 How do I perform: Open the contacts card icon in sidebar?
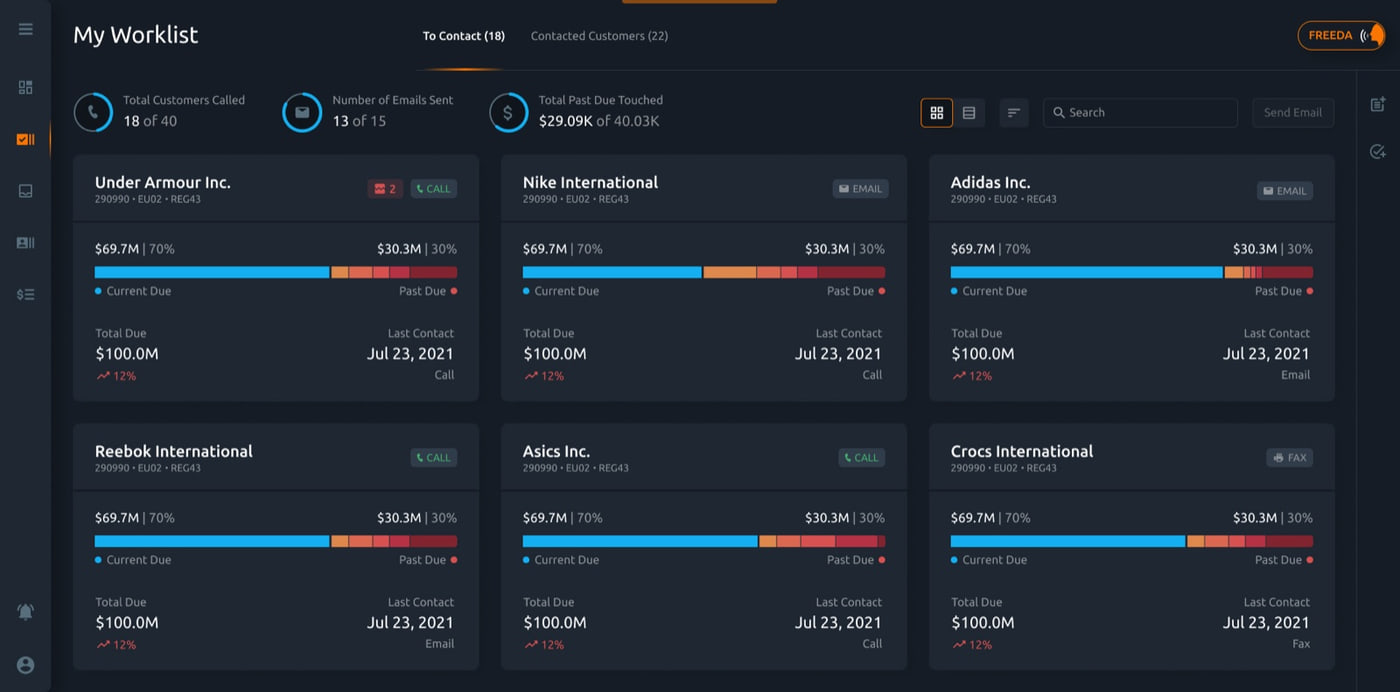point(26,242)
